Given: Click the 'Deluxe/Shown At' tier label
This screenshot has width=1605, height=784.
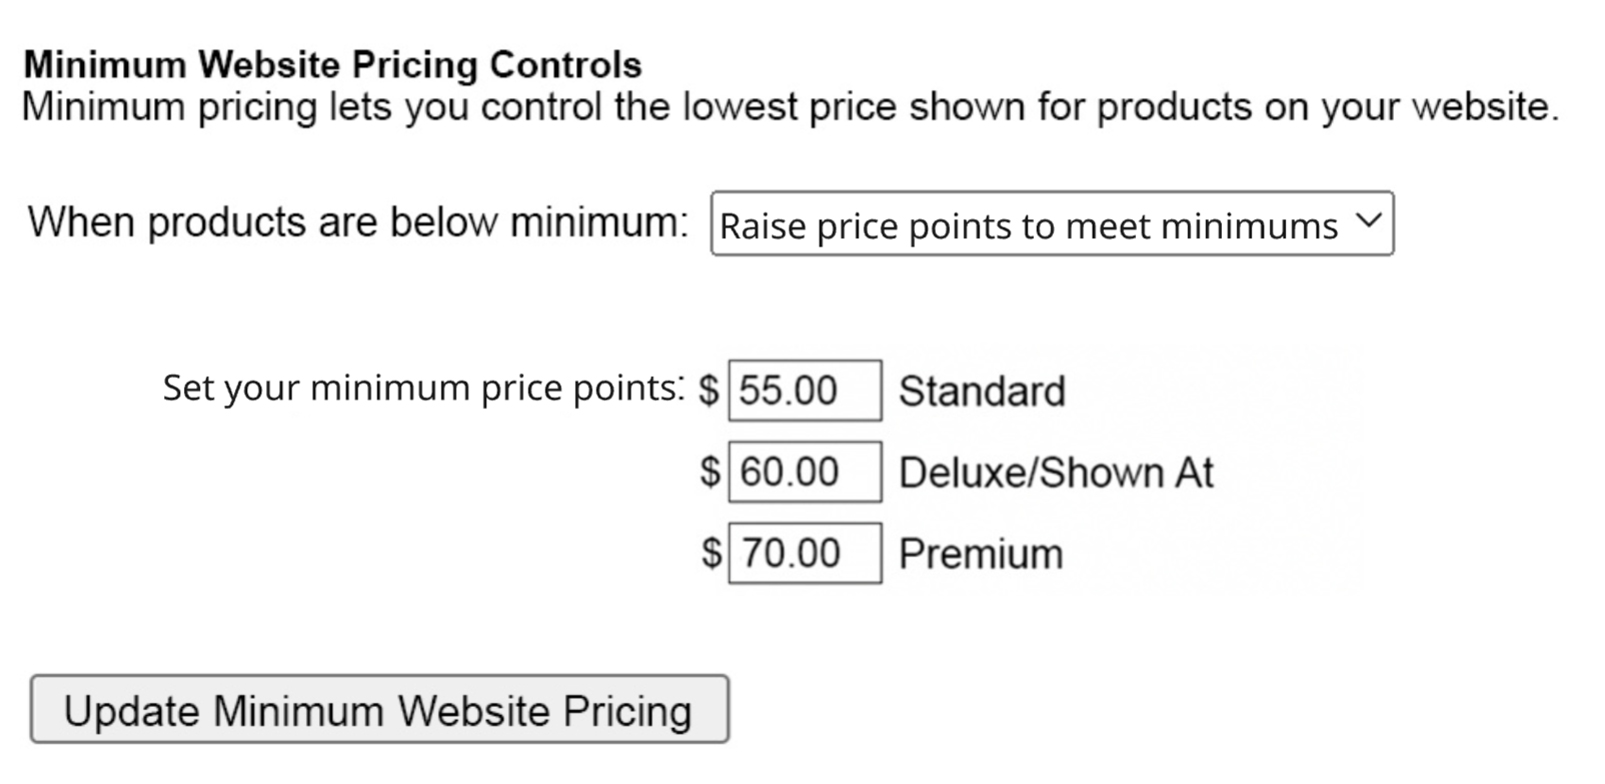Looking at the screenshot, I should [1055, 472].
